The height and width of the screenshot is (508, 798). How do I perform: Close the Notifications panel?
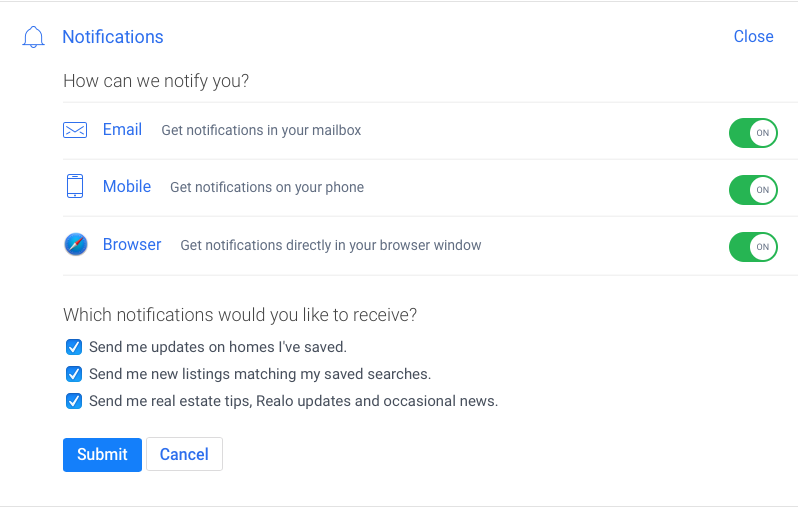753,37
